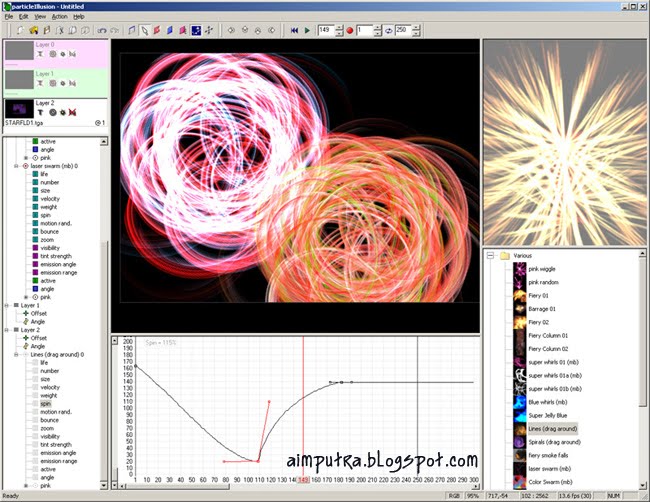This screenshot has width=650, height=502.
Task: Choose the Spirals (drag around) emitter
Action: coord(554,442)
